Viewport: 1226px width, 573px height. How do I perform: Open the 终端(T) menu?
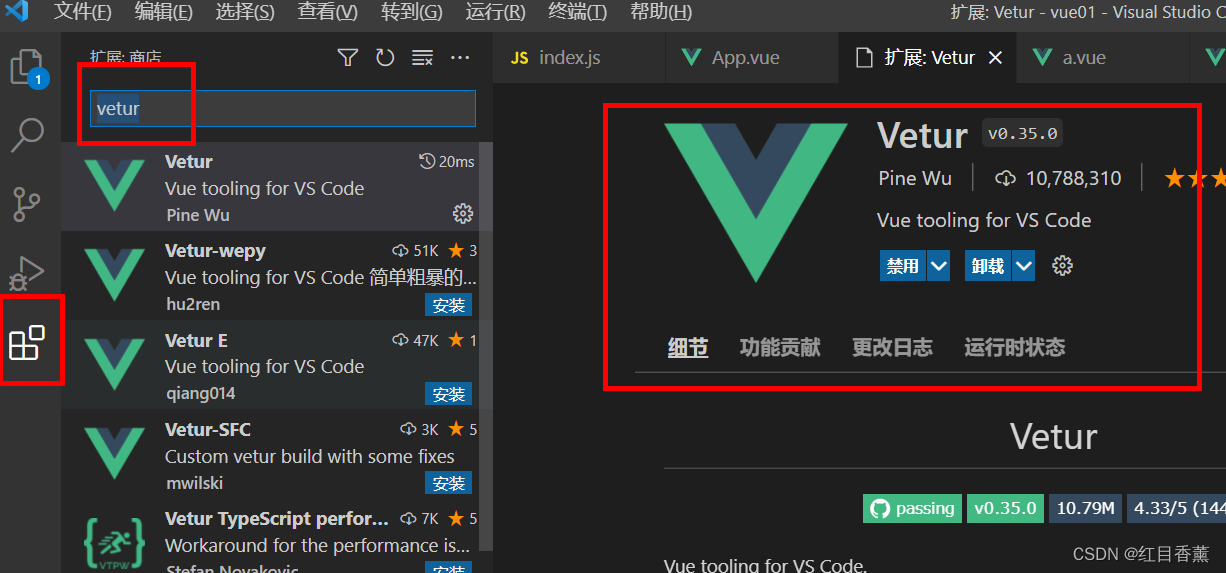pos(578,12)
